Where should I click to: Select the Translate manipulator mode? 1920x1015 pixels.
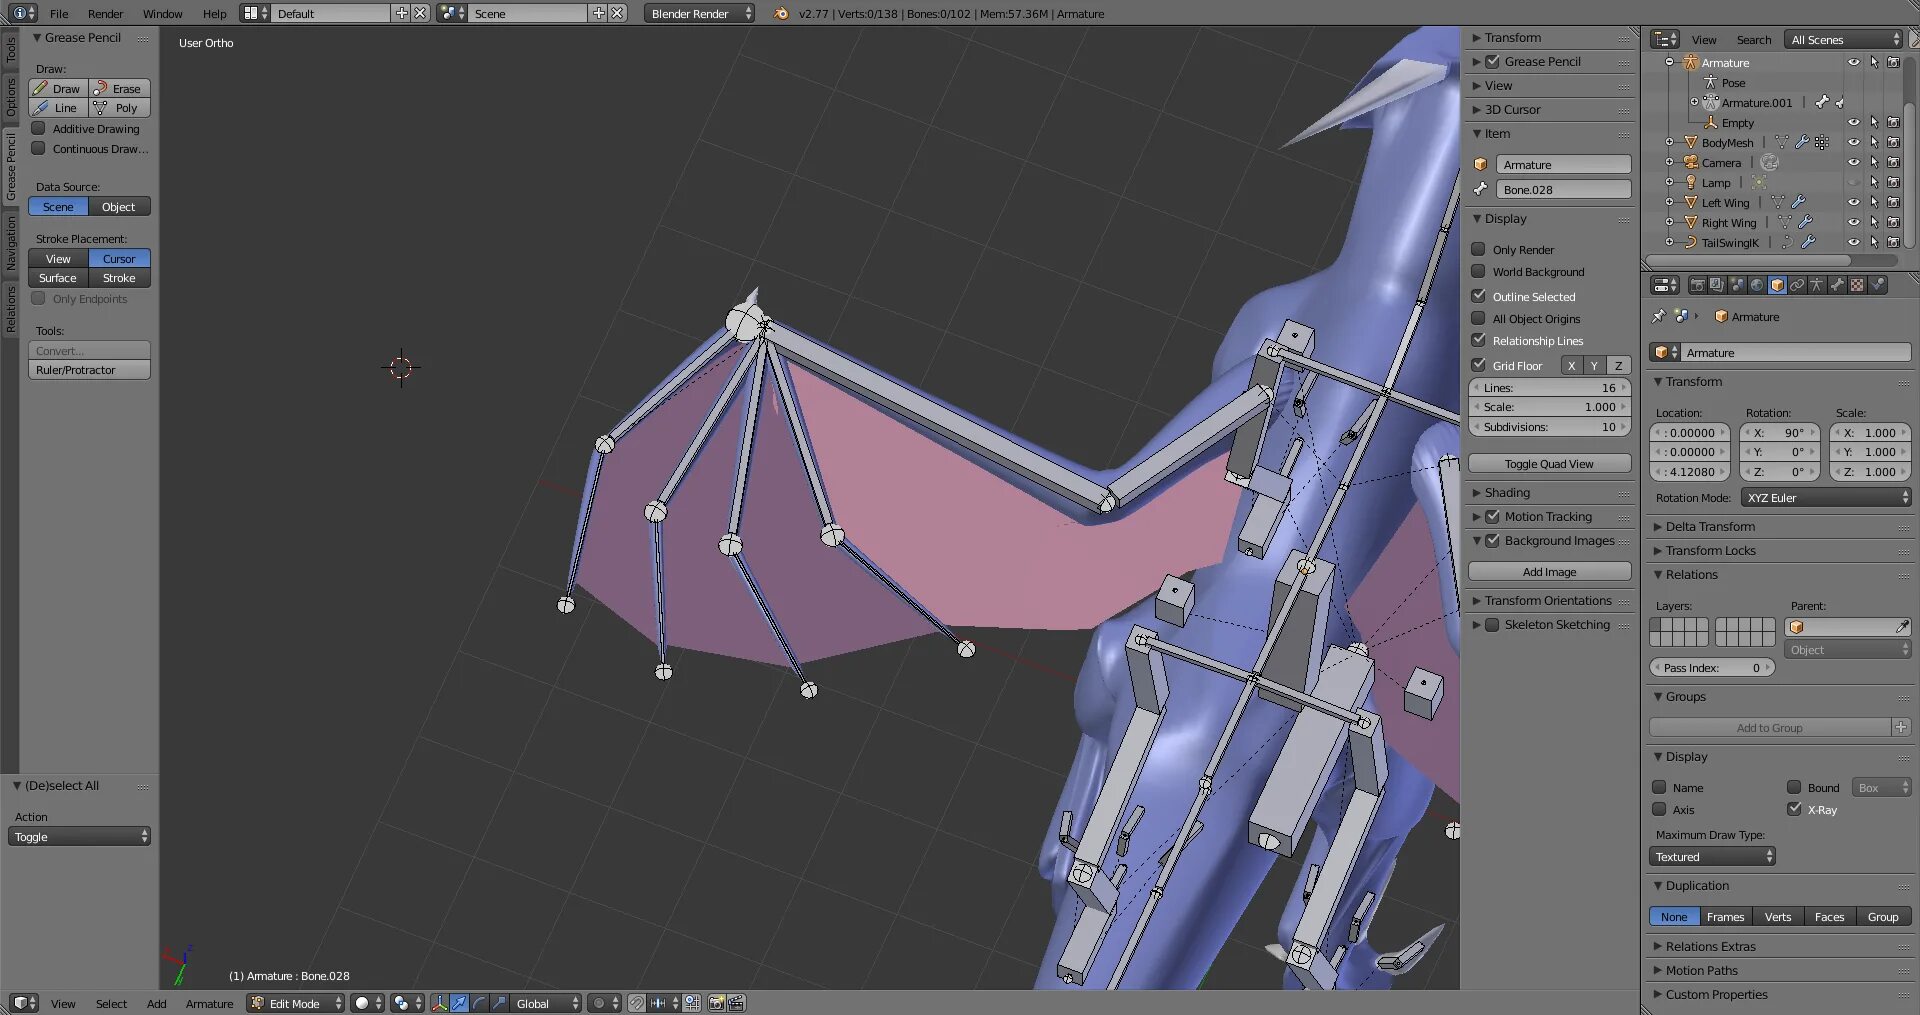pyautogui.click(x=459, y=1003)
